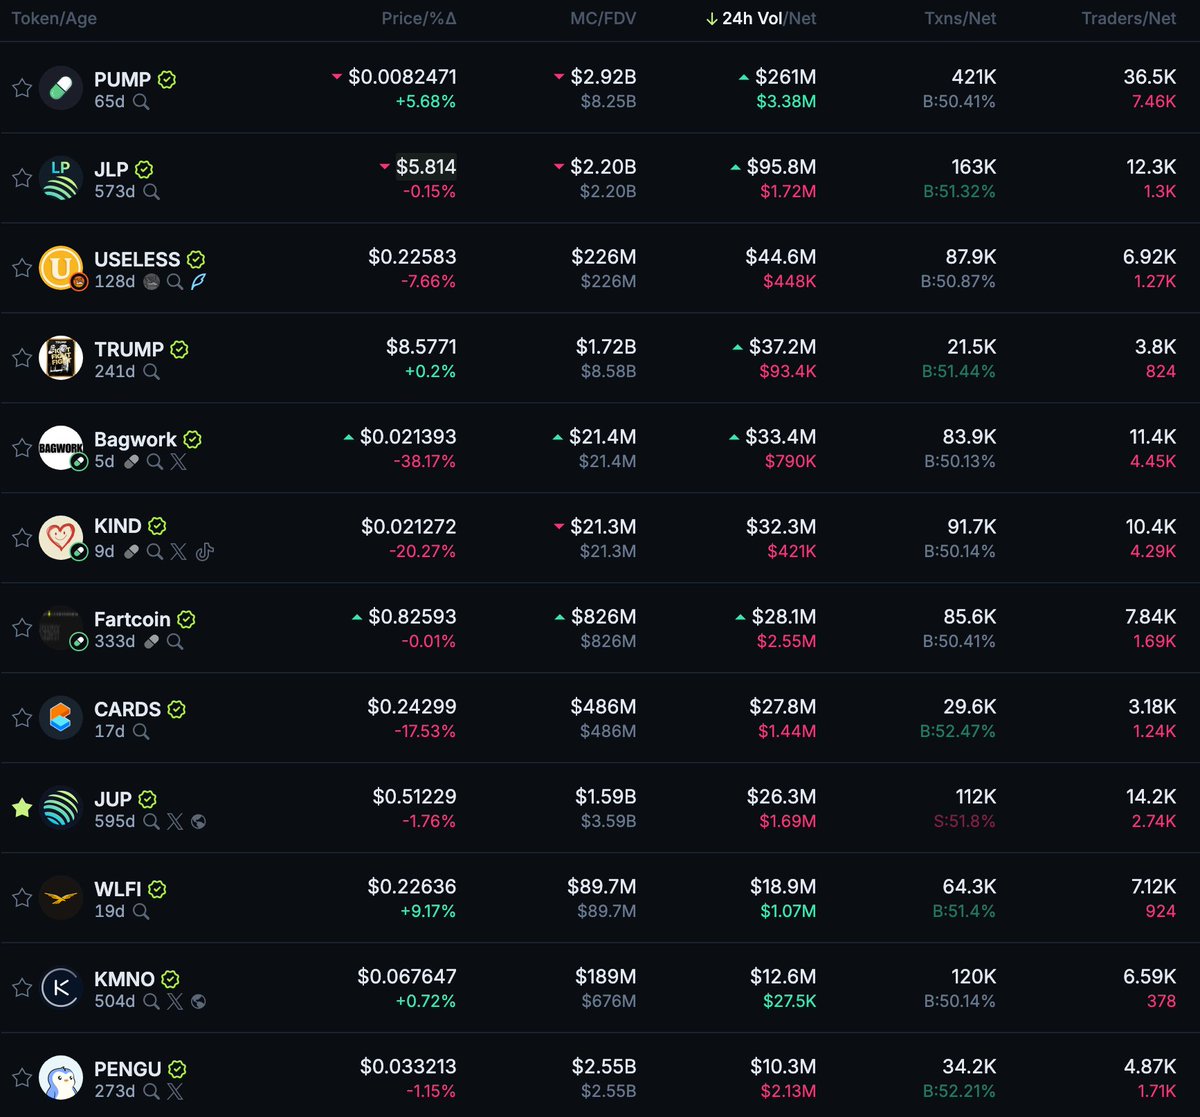Sort by Price/%Δ column header
Image resolution: width=1200 pixels, height=1117 pixels.
pos(419,18)
